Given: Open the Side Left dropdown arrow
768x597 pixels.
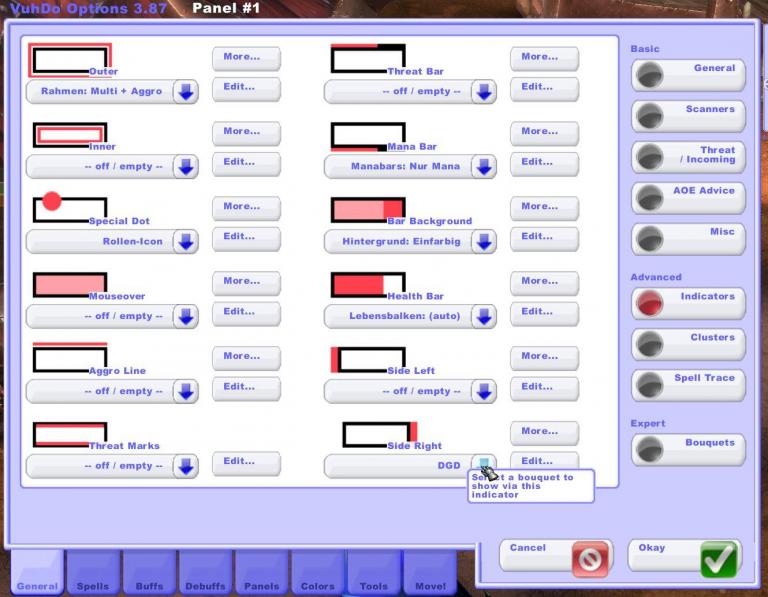Looking at the screenshot, I should click(484, 391).
